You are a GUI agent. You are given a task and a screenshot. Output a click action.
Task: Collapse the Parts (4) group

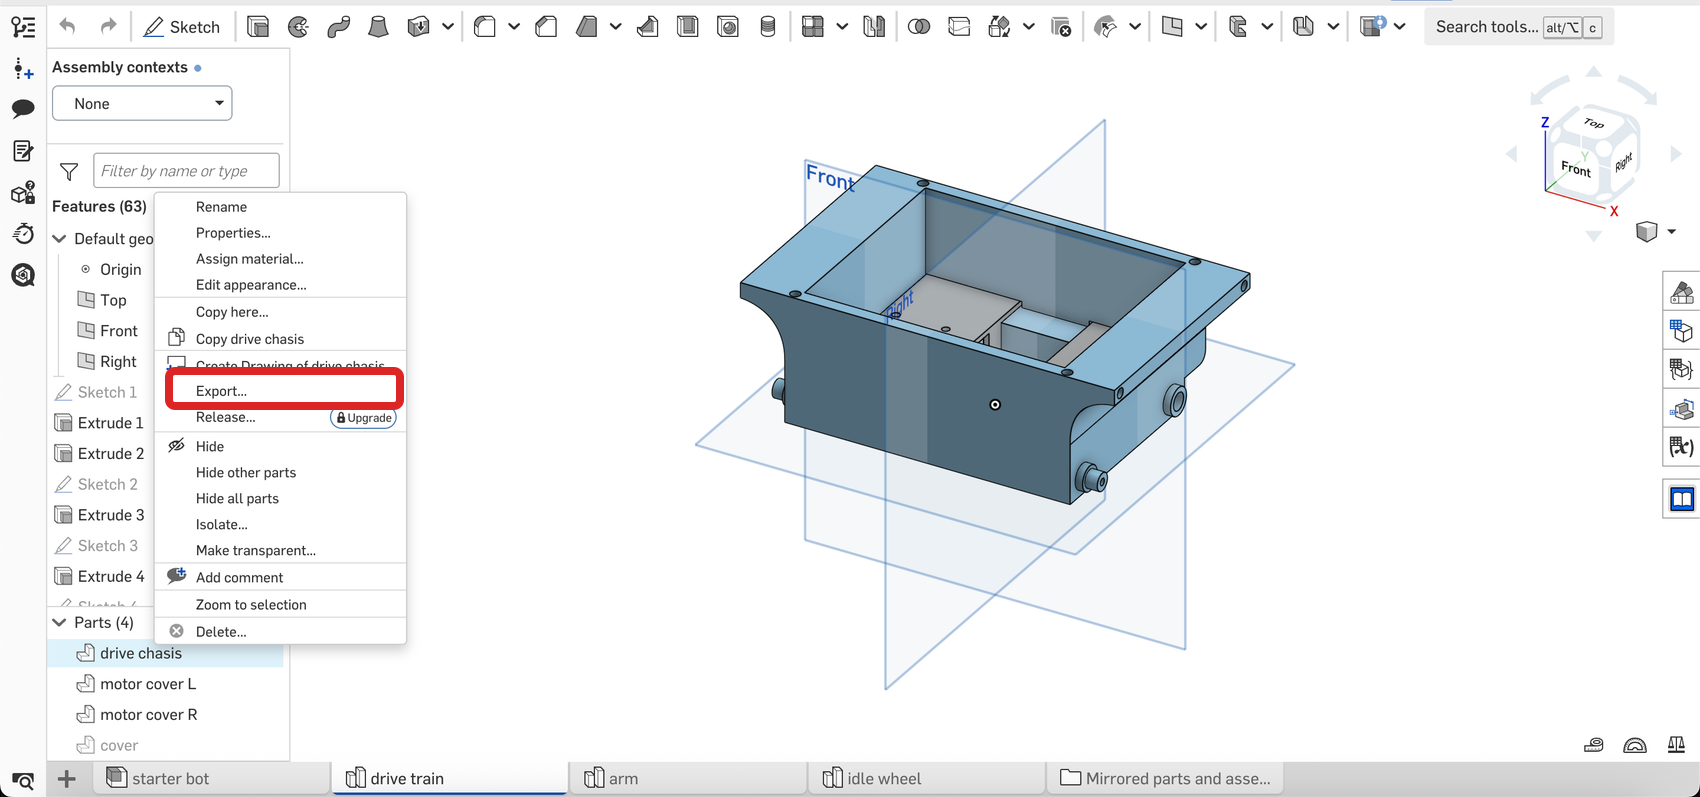coord(60,623)
